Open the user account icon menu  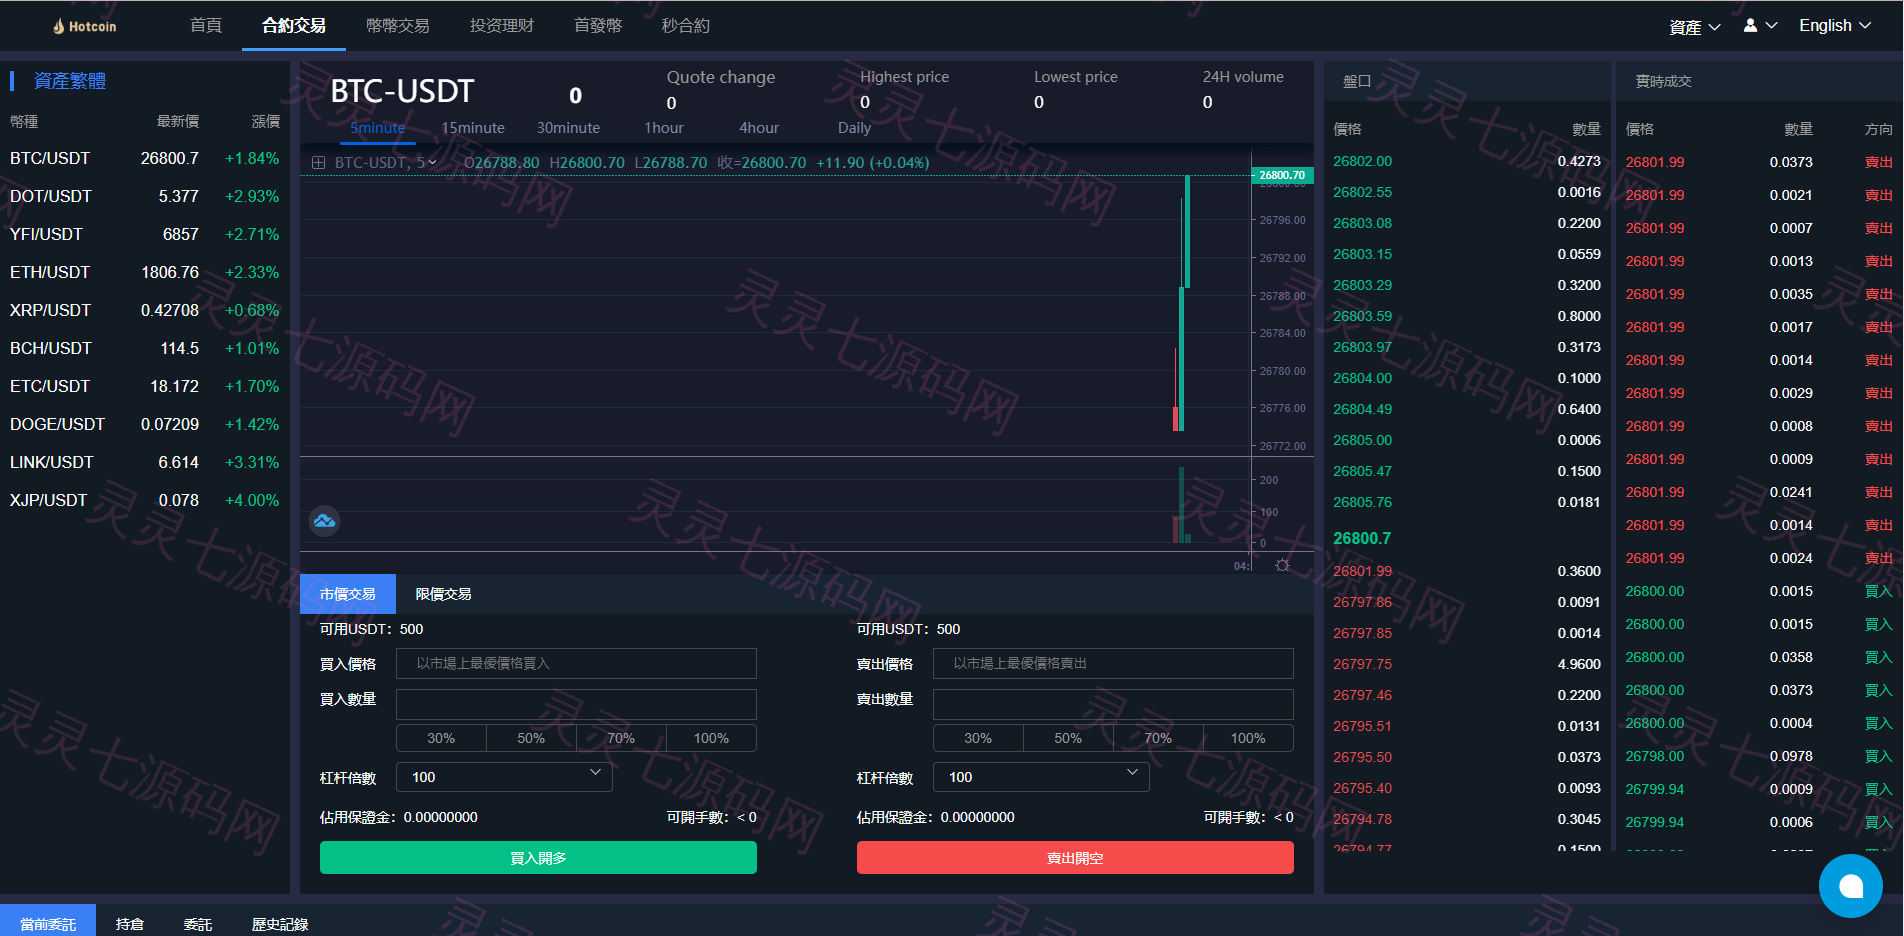pyautogui.click(x=1760, y=26)
